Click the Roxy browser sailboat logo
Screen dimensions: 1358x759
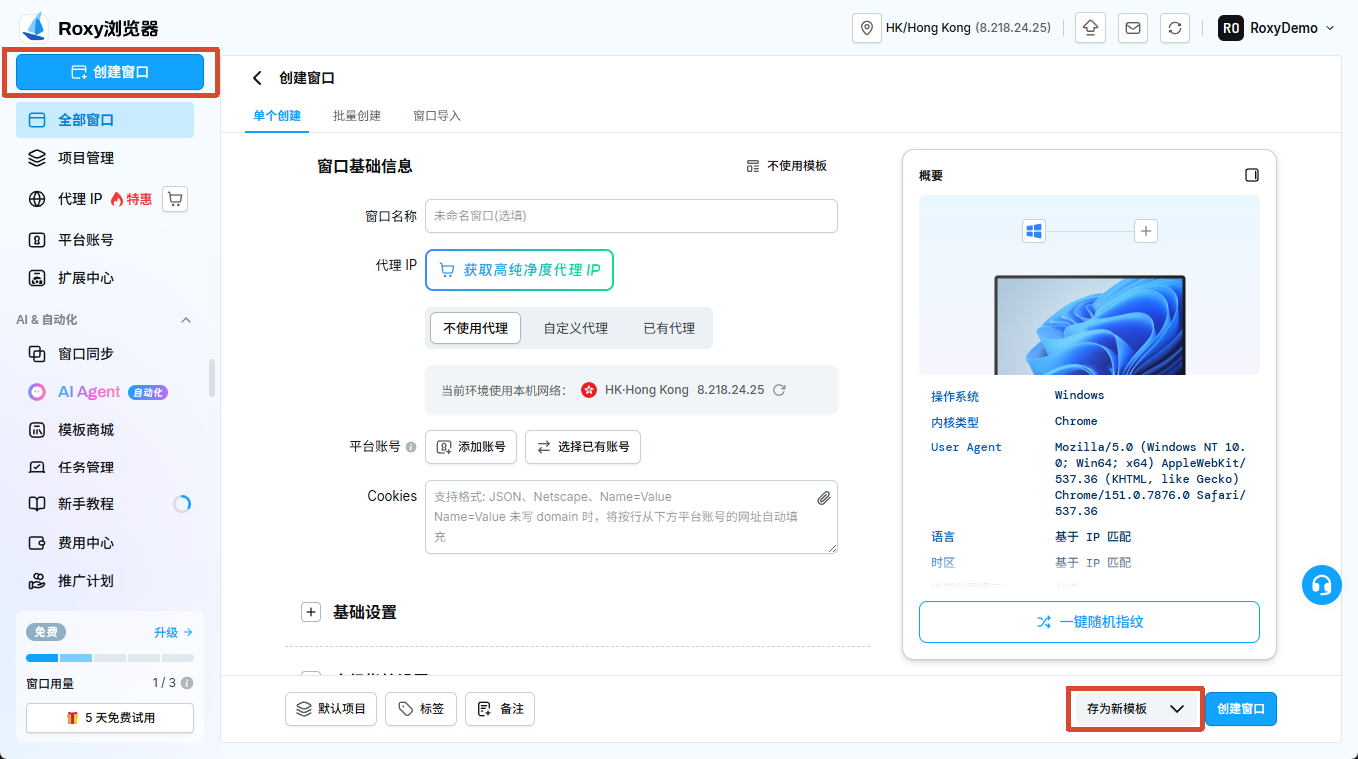pos(35,27)
